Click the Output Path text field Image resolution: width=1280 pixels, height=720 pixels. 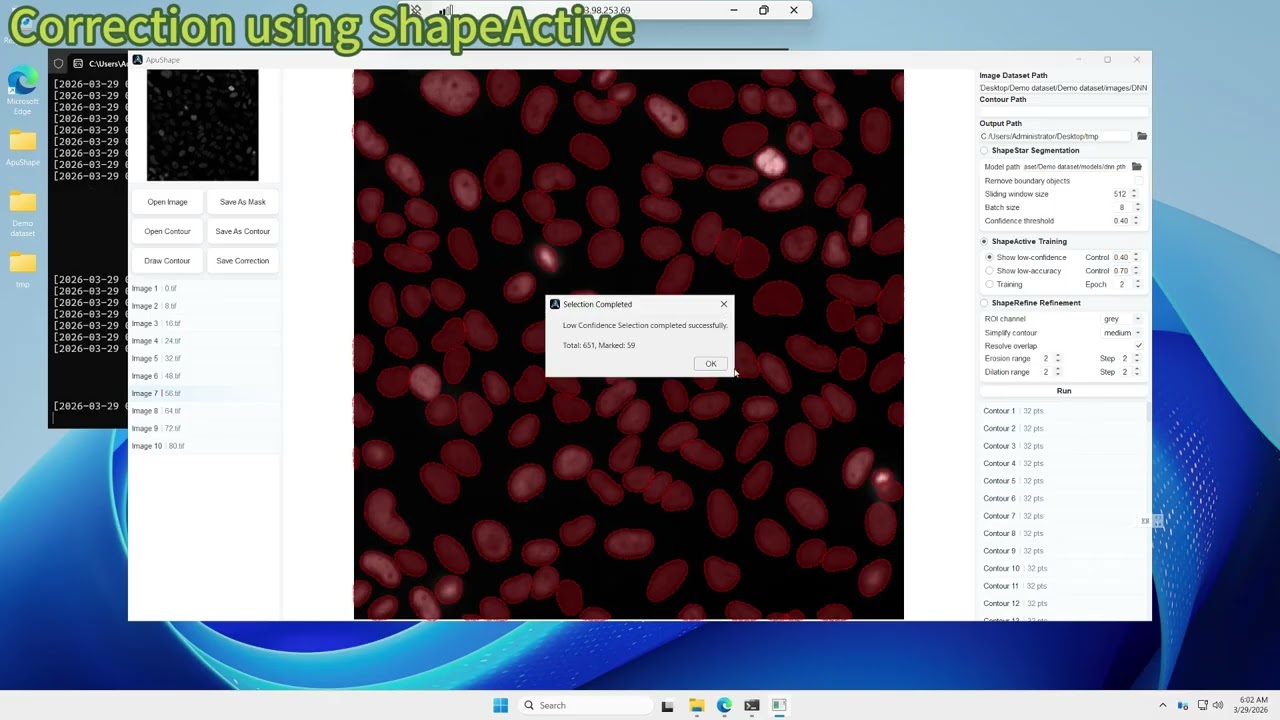(x=1055, y=136)
